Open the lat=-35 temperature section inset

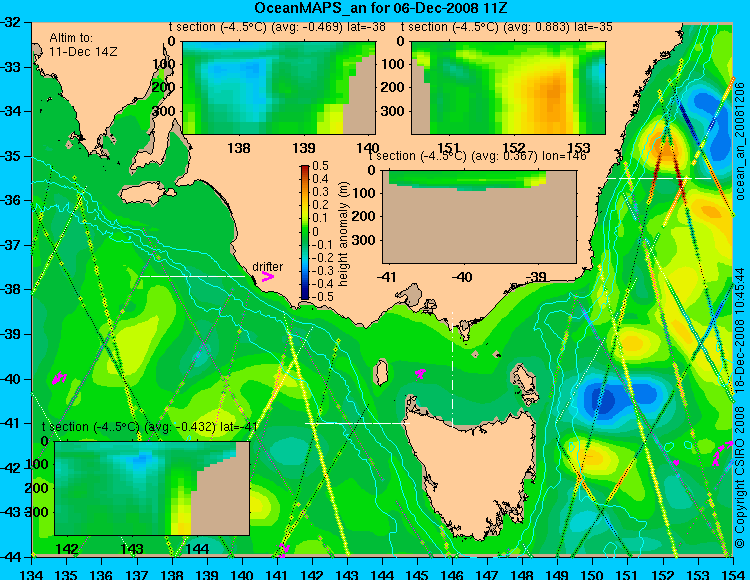pyautogui.click(x=508, y=88)
